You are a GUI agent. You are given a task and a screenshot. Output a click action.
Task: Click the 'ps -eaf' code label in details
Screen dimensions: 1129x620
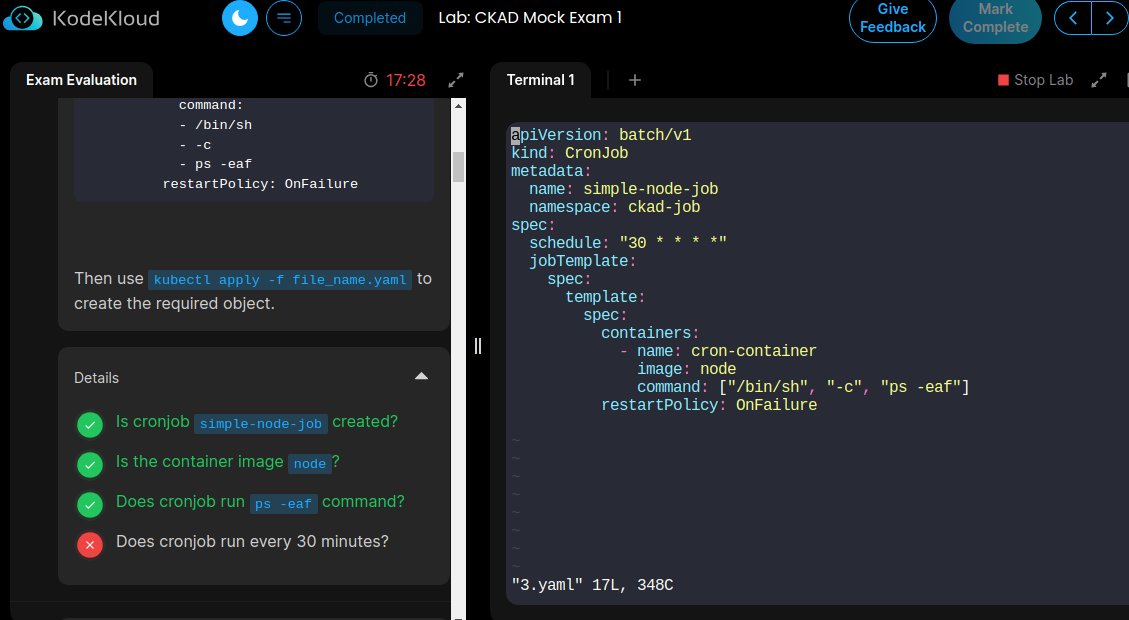[x=284, y=503]
